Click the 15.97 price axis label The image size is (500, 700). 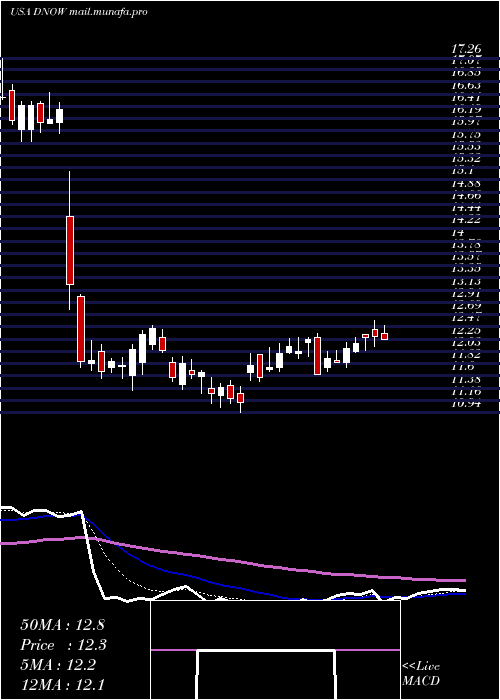pos(466,122)
